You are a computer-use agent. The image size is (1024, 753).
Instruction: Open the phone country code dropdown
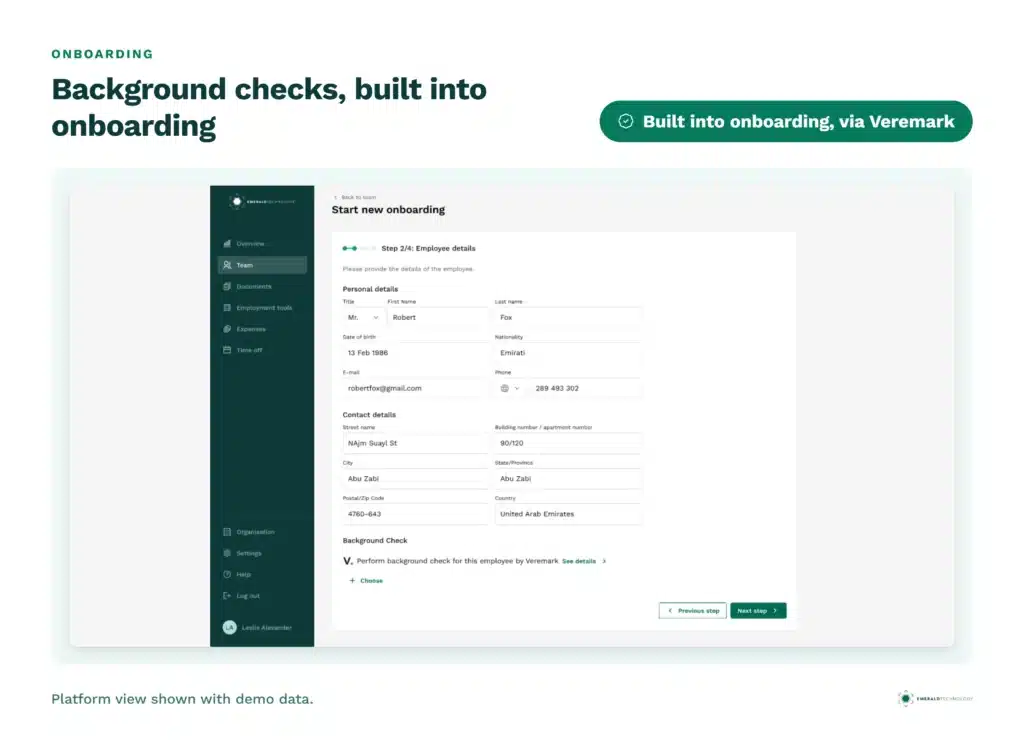pos(511,388)
